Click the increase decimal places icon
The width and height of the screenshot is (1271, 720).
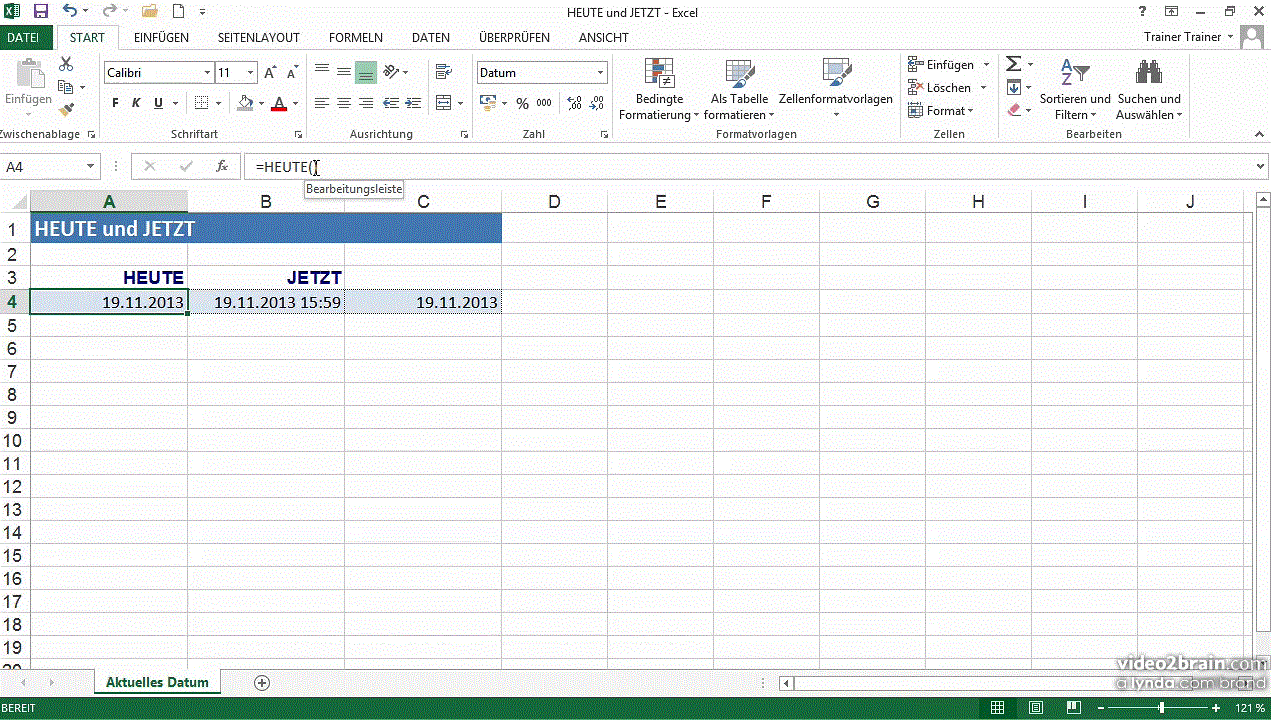click(x=575, y=103)
